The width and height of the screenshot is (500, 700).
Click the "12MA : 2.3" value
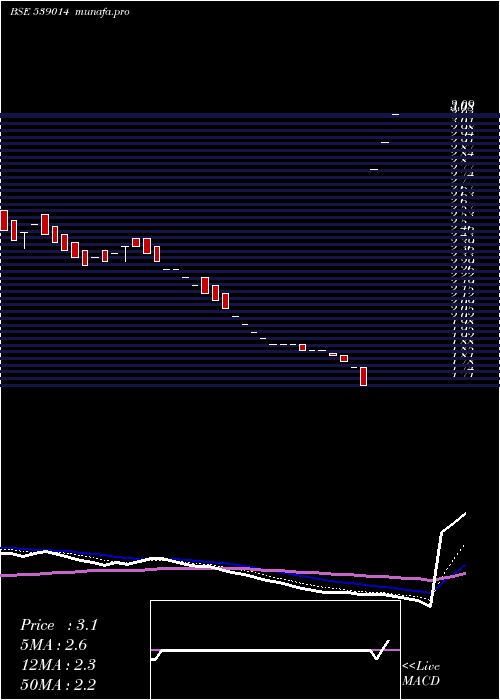pos(58,665)
